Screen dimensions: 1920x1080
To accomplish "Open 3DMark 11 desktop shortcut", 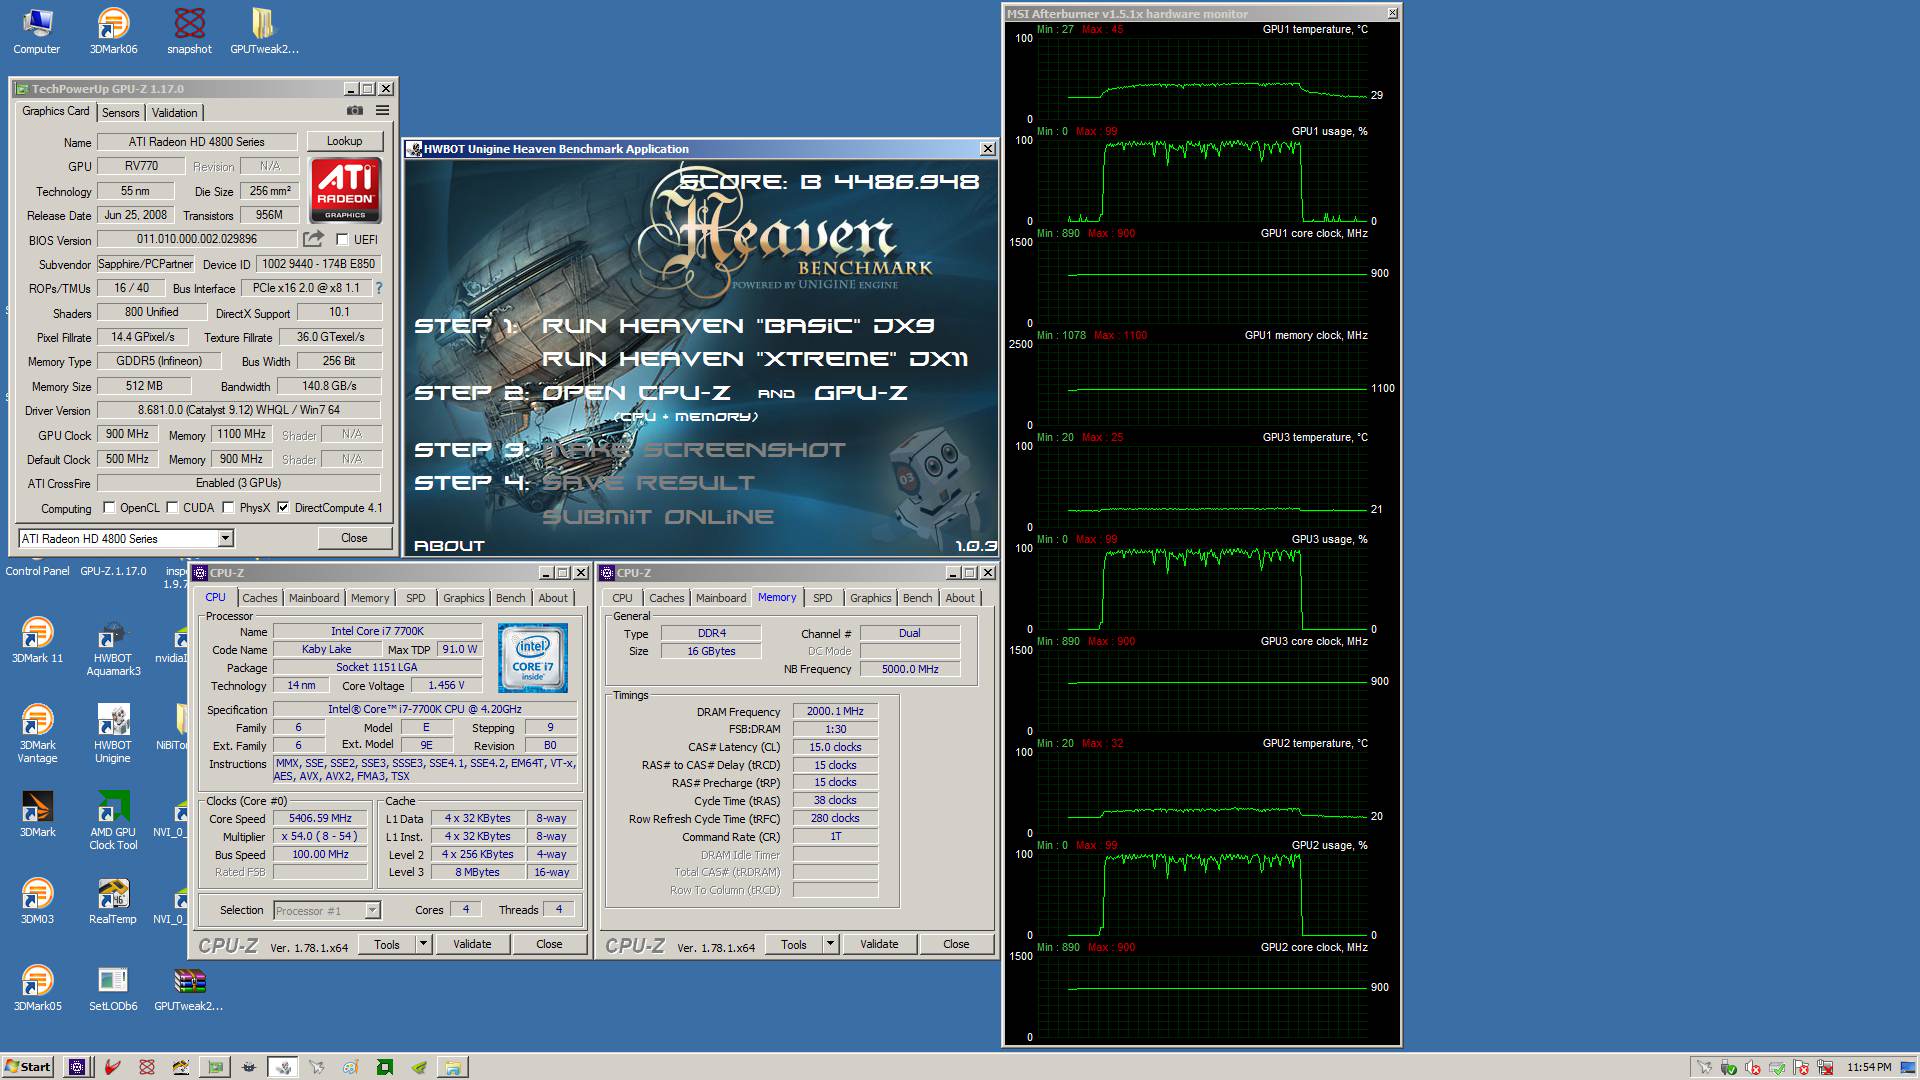I will click(x=37, y=640).
